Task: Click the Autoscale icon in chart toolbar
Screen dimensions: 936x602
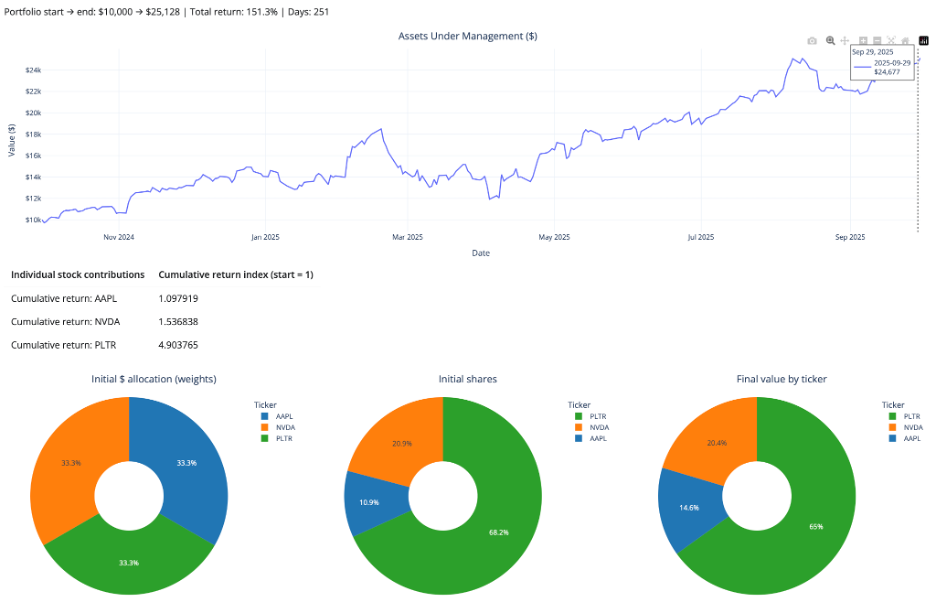Action: click(x=891, y=41)
